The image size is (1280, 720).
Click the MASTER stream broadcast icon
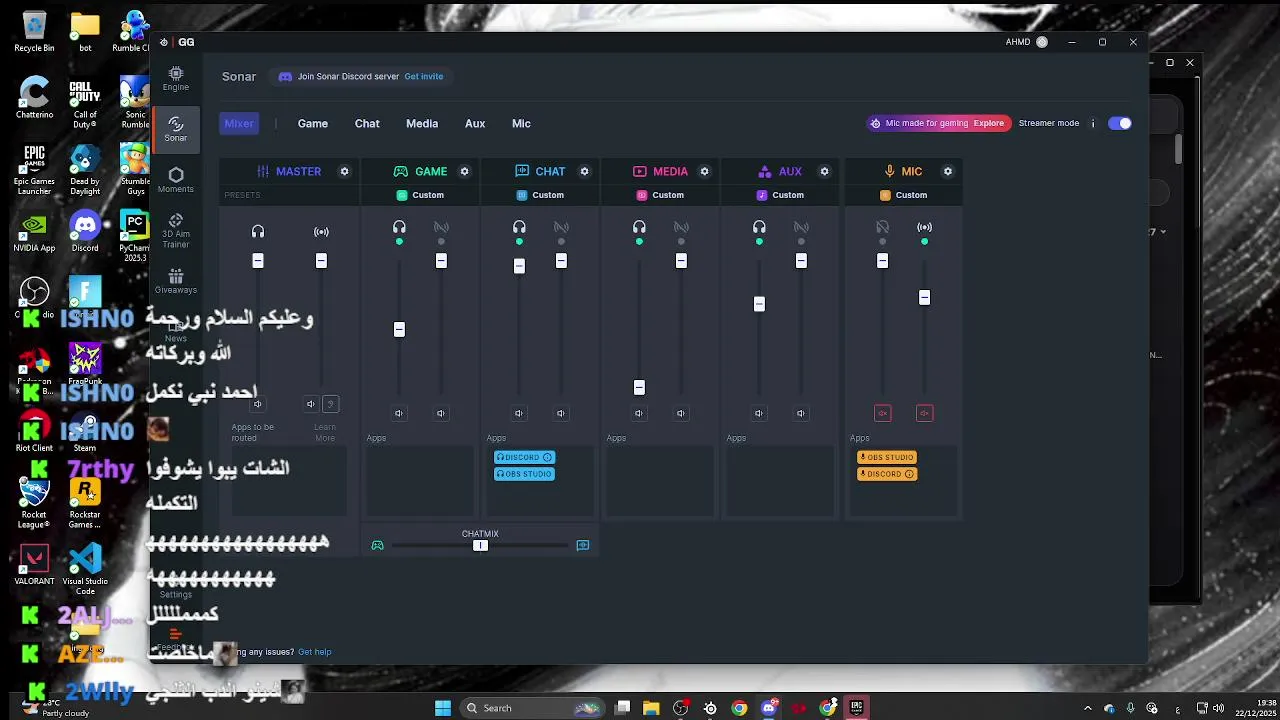321,231
